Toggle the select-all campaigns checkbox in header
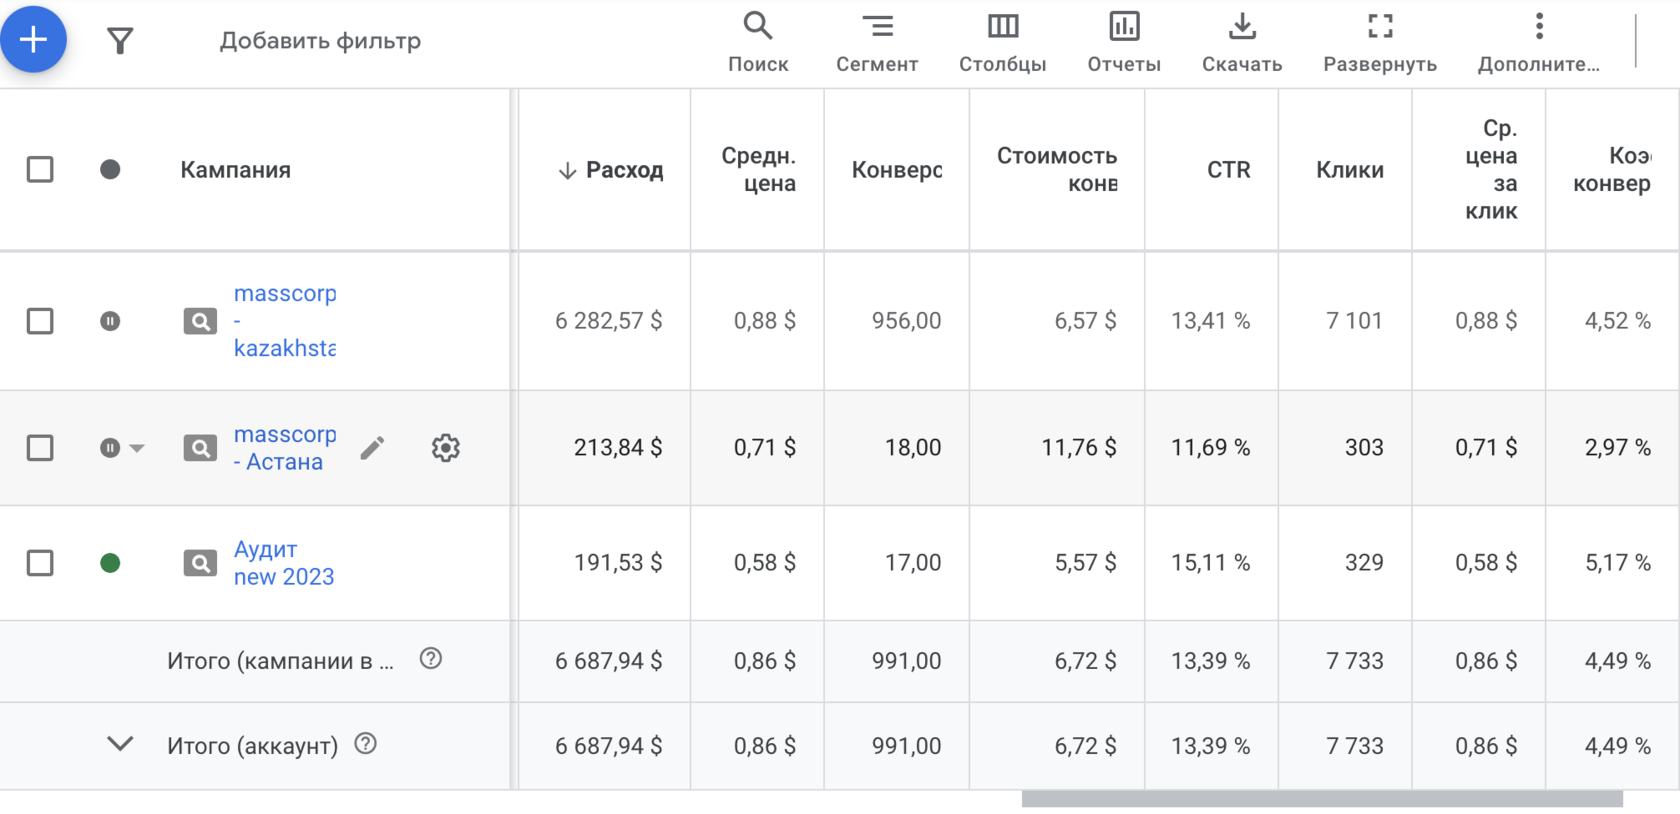This screenshot has width=1680, height=814. (x=40, y=170)
